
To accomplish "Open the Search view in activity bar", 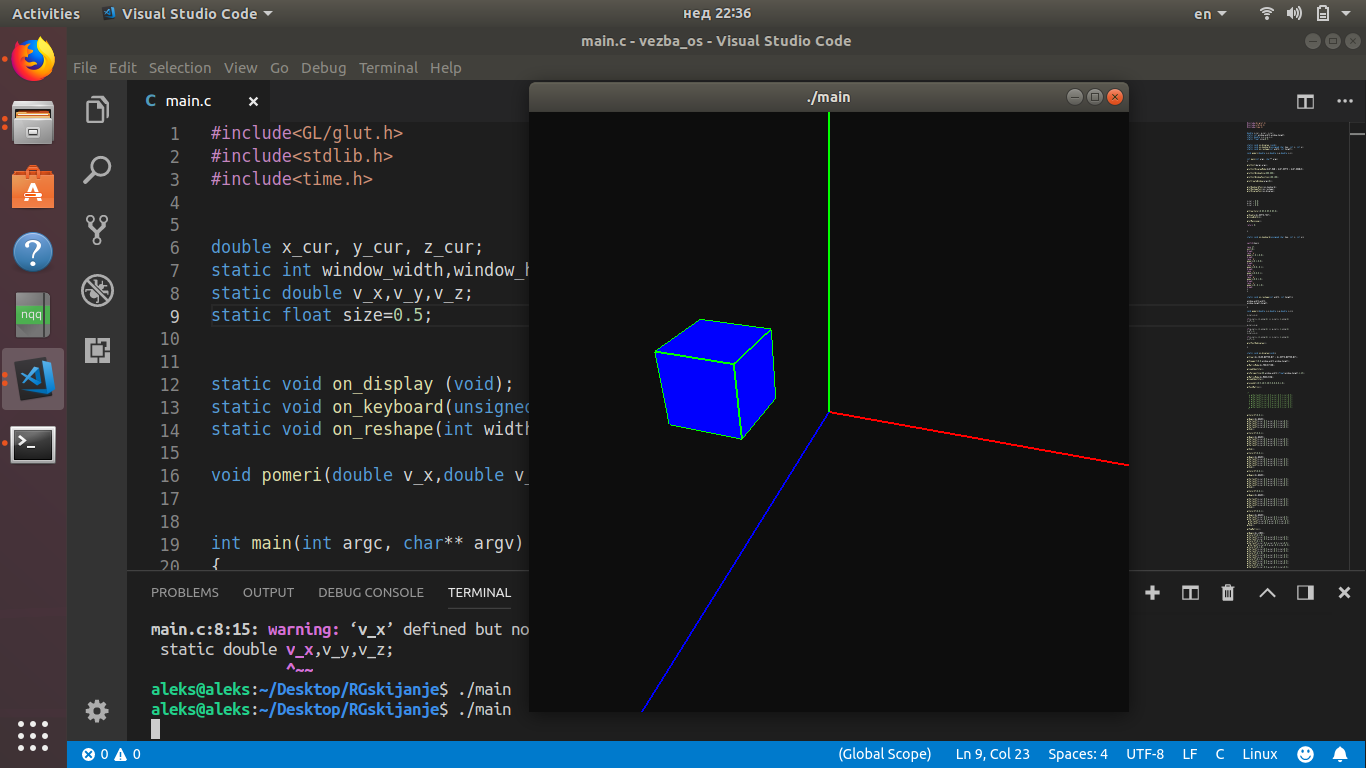I will pos(97,170).
